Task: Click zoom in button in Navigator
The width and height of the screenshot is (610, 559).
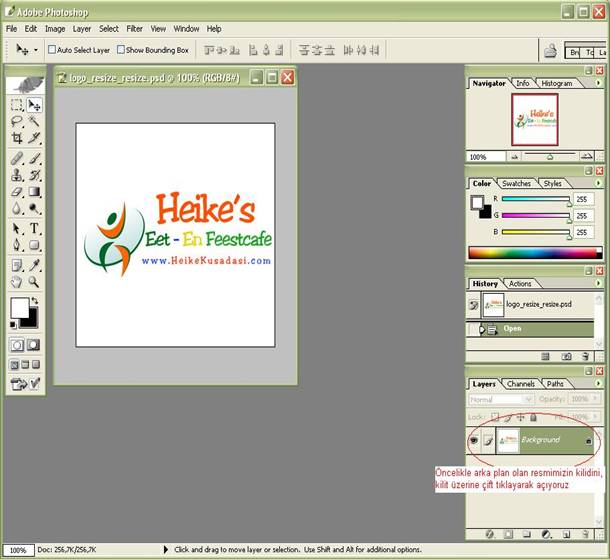Action: (586, 156)
